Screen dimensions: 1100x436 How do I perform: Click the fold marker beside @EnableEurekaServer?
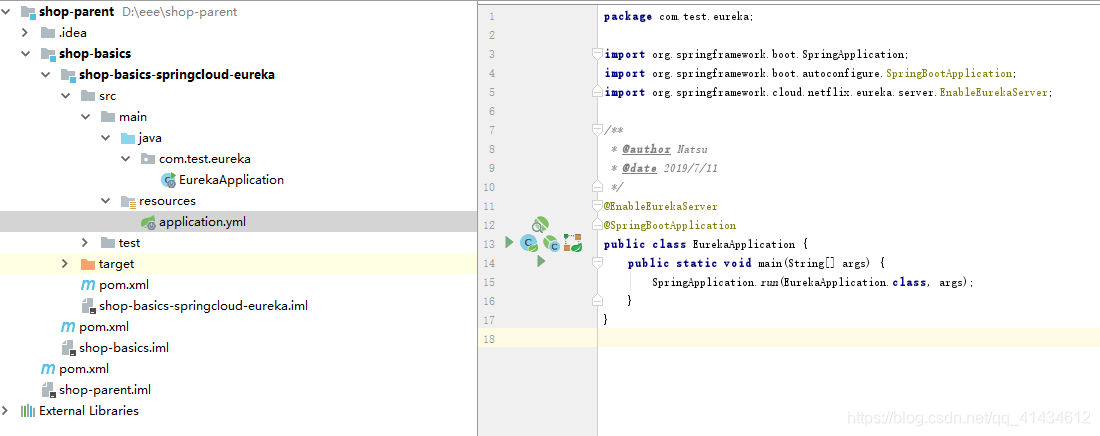pyautogui.click(x=597, y=206)
